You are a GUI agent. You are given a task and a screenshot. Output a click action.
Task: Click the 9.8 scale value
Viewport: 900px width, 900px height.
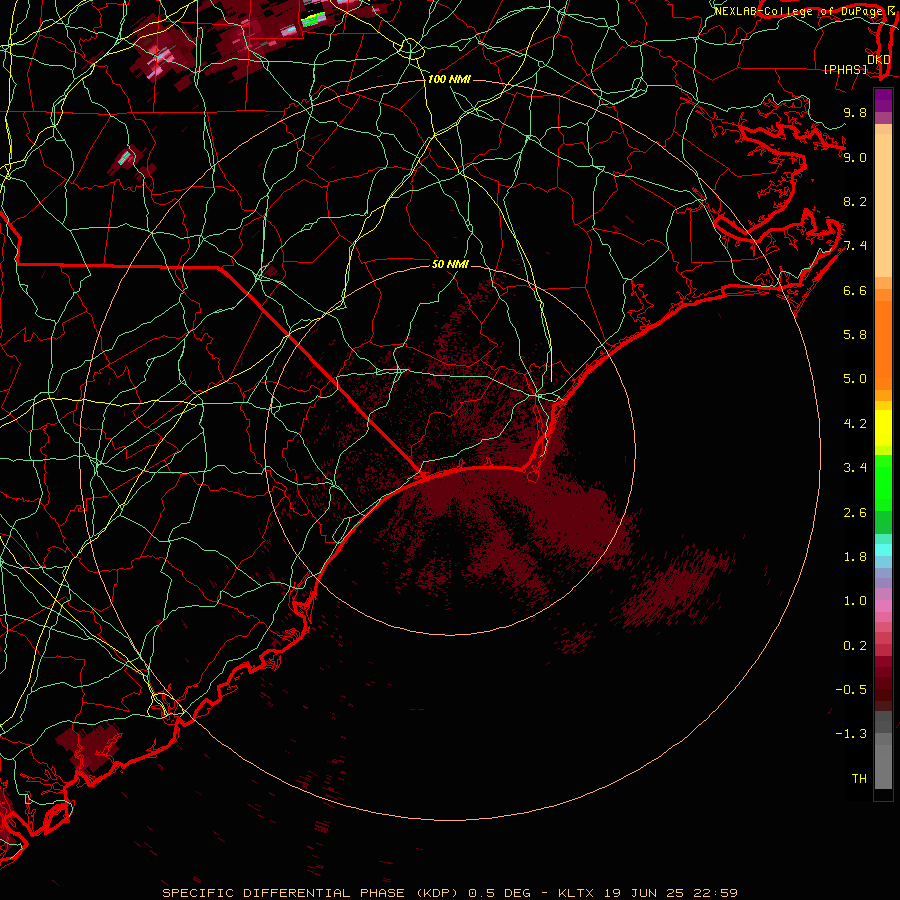(x=855, y=112)
